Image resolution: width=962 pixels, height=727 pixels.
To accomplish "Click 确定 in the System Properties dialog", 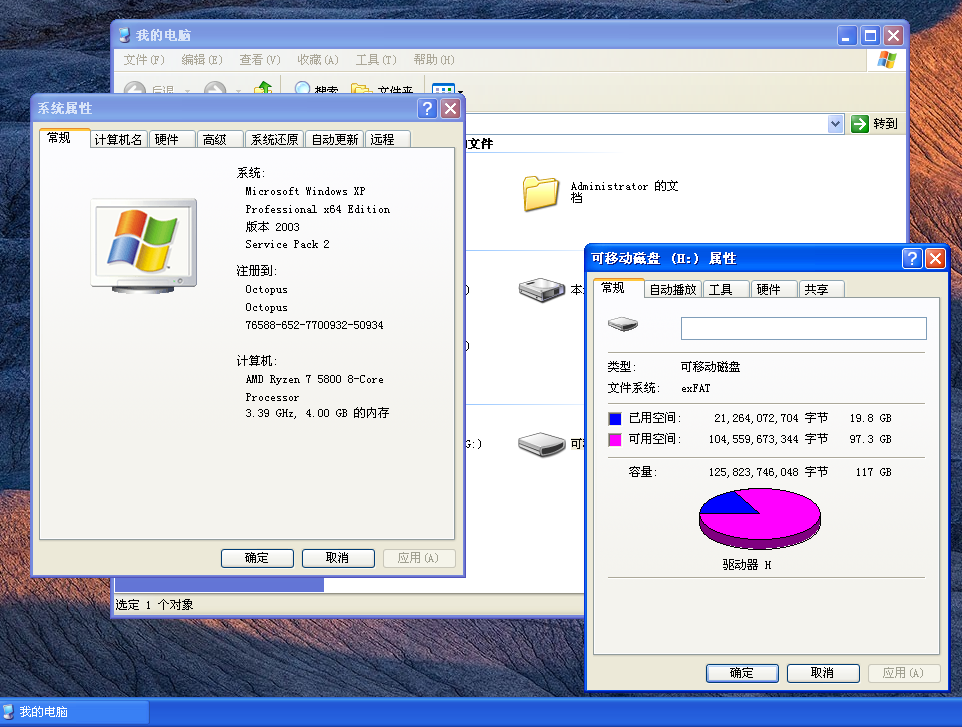I will pos(257,558).
